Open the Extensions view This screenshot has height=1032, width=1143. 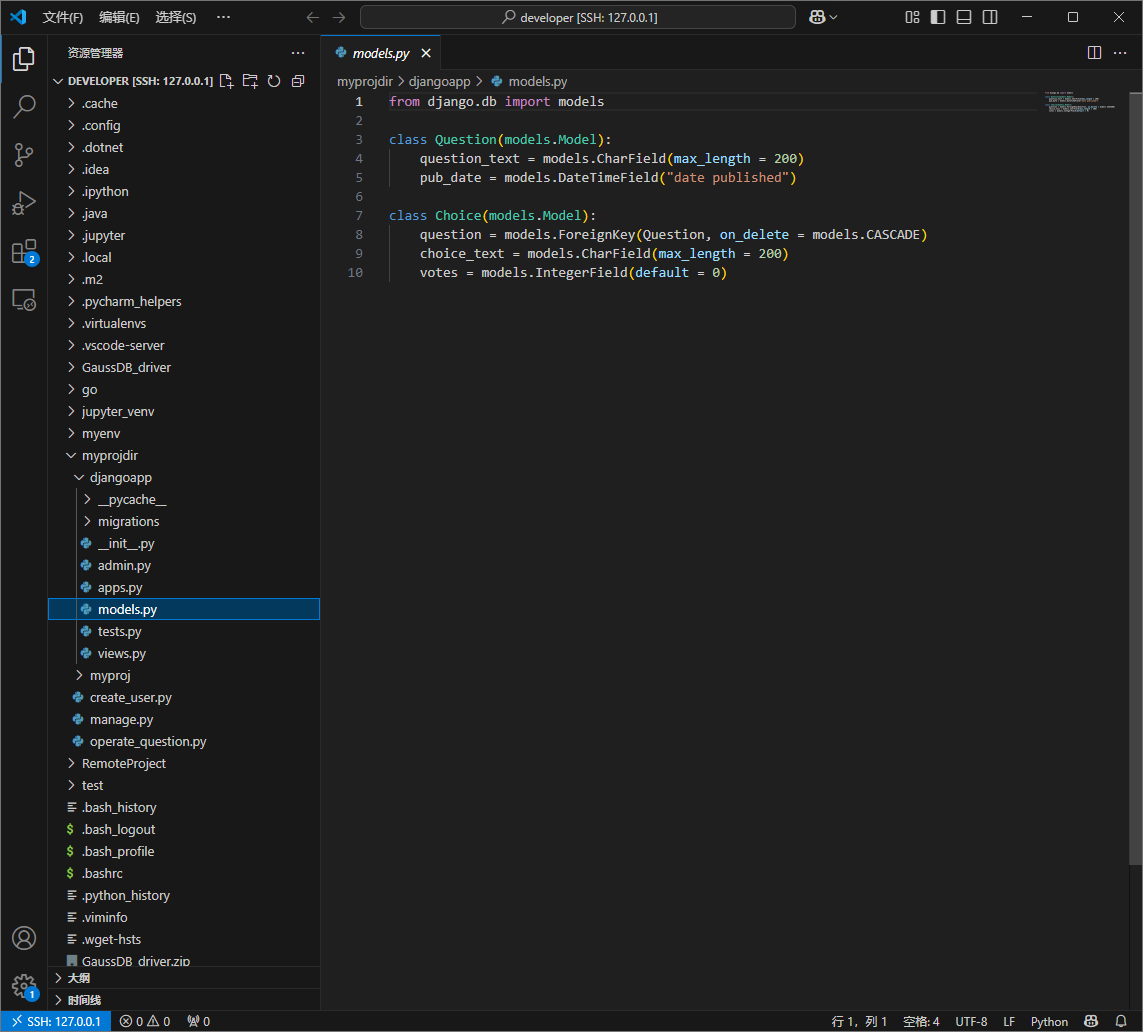point(24,251)
